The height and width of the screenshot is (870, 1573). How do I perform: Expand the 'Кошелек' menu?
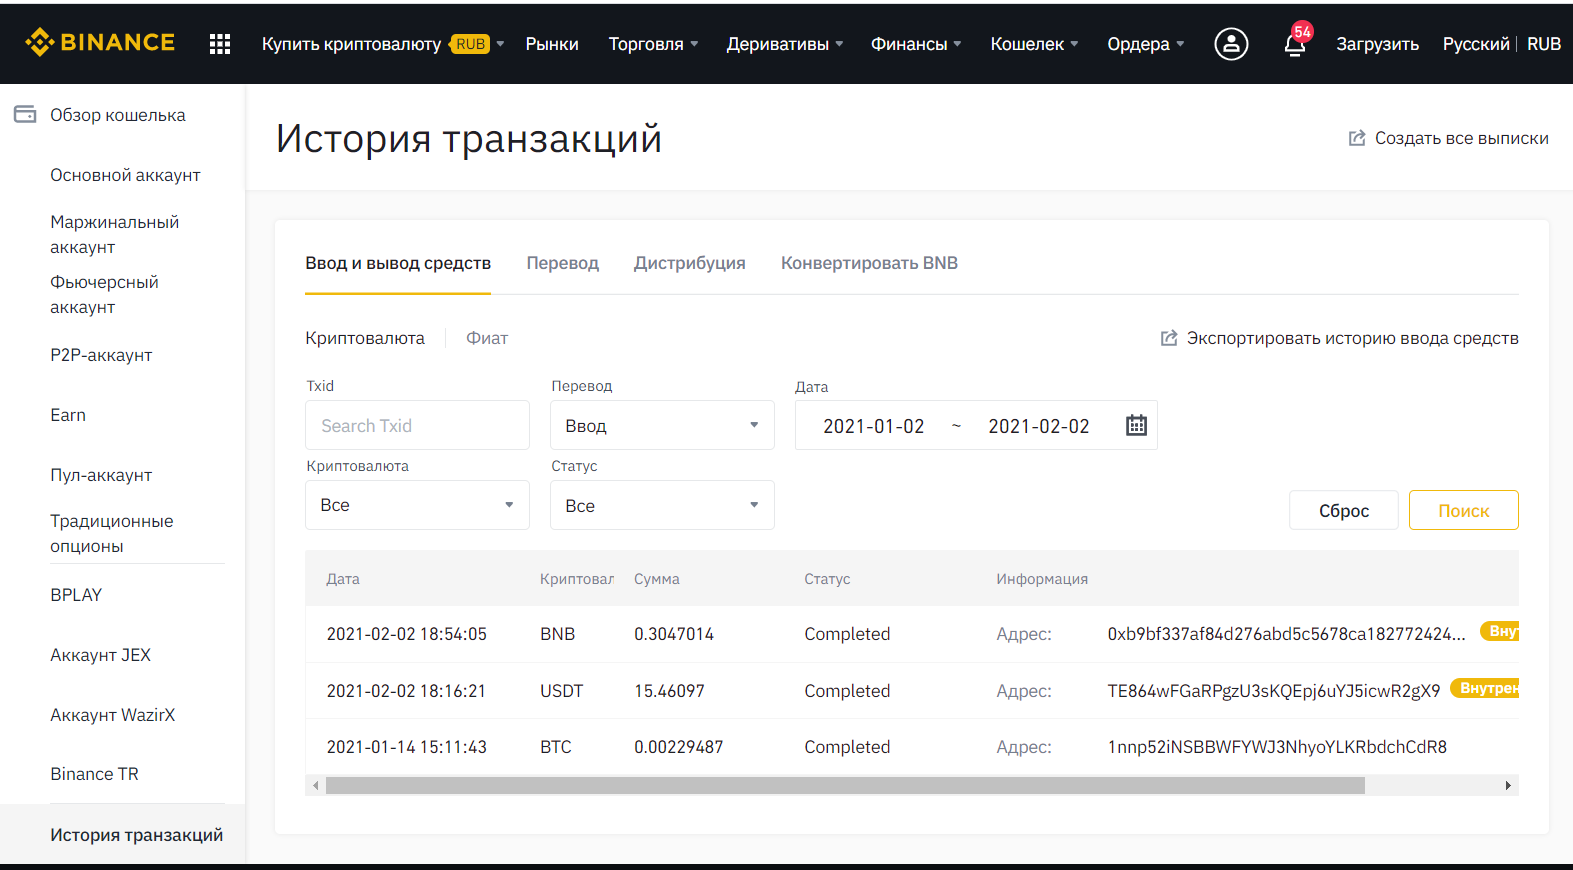coord(1035,44)
